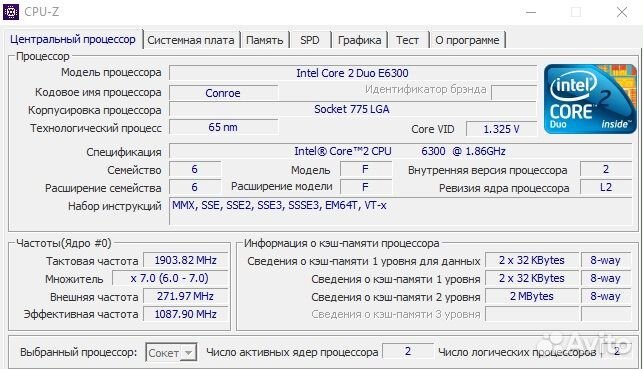
Task: Click the L1 data cache 2 x 32 KBytes value
Action: [532, 260]
